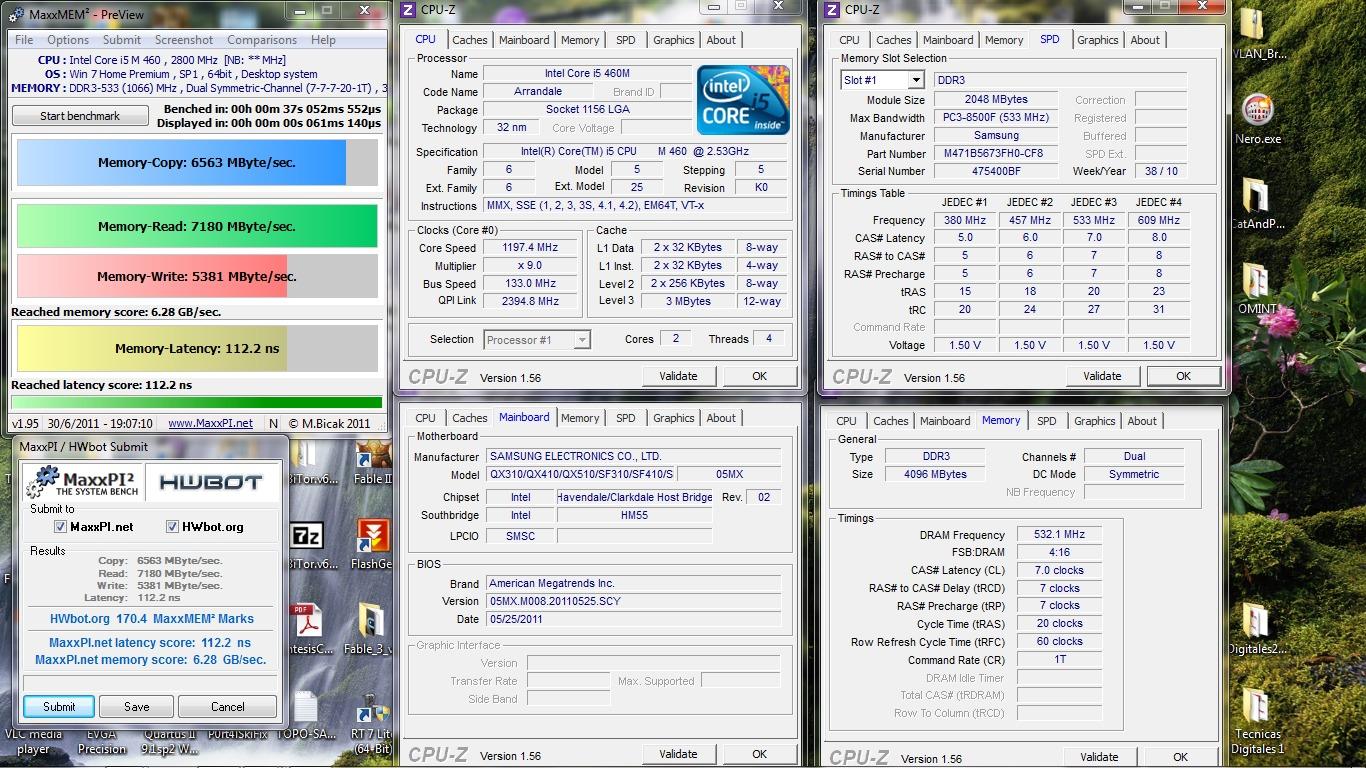The height and width of the screenshot is (768, 1366).
Task: Uncheck the HWbot.org submit checkbox
Action: pyautogui.click(x=172, y=527)
